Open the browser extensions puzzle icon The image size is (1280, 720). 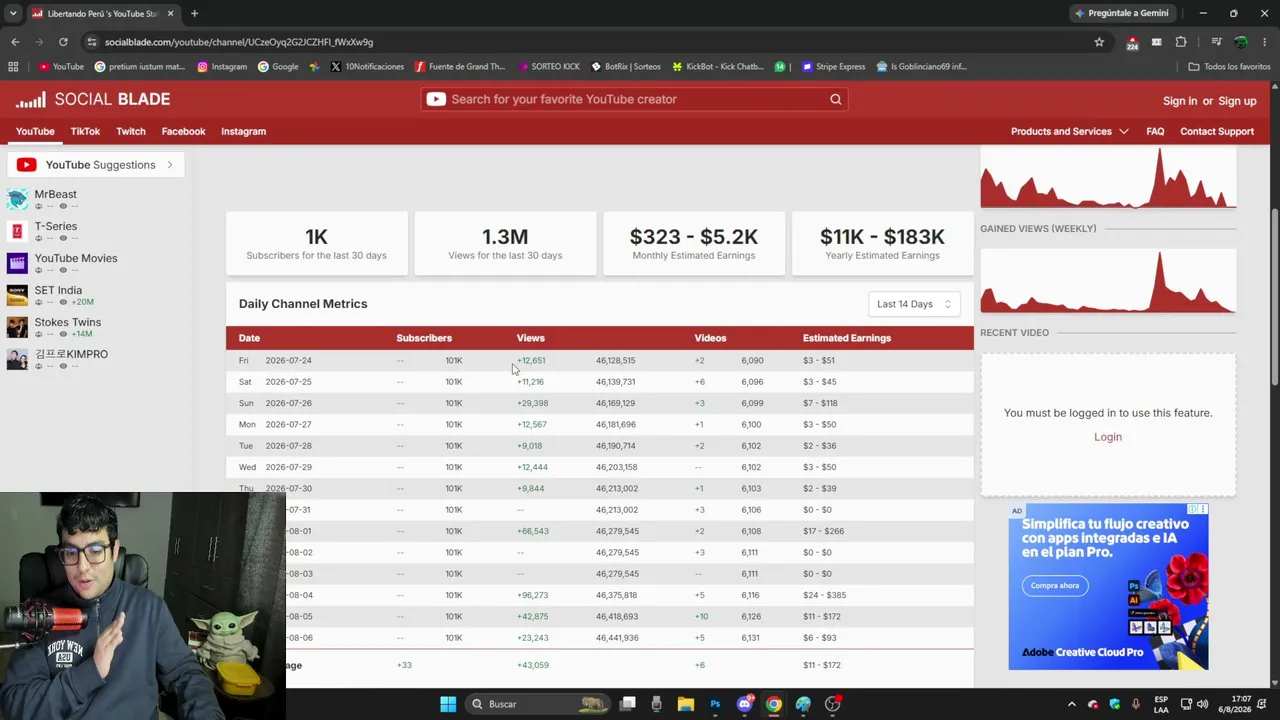1181,42
